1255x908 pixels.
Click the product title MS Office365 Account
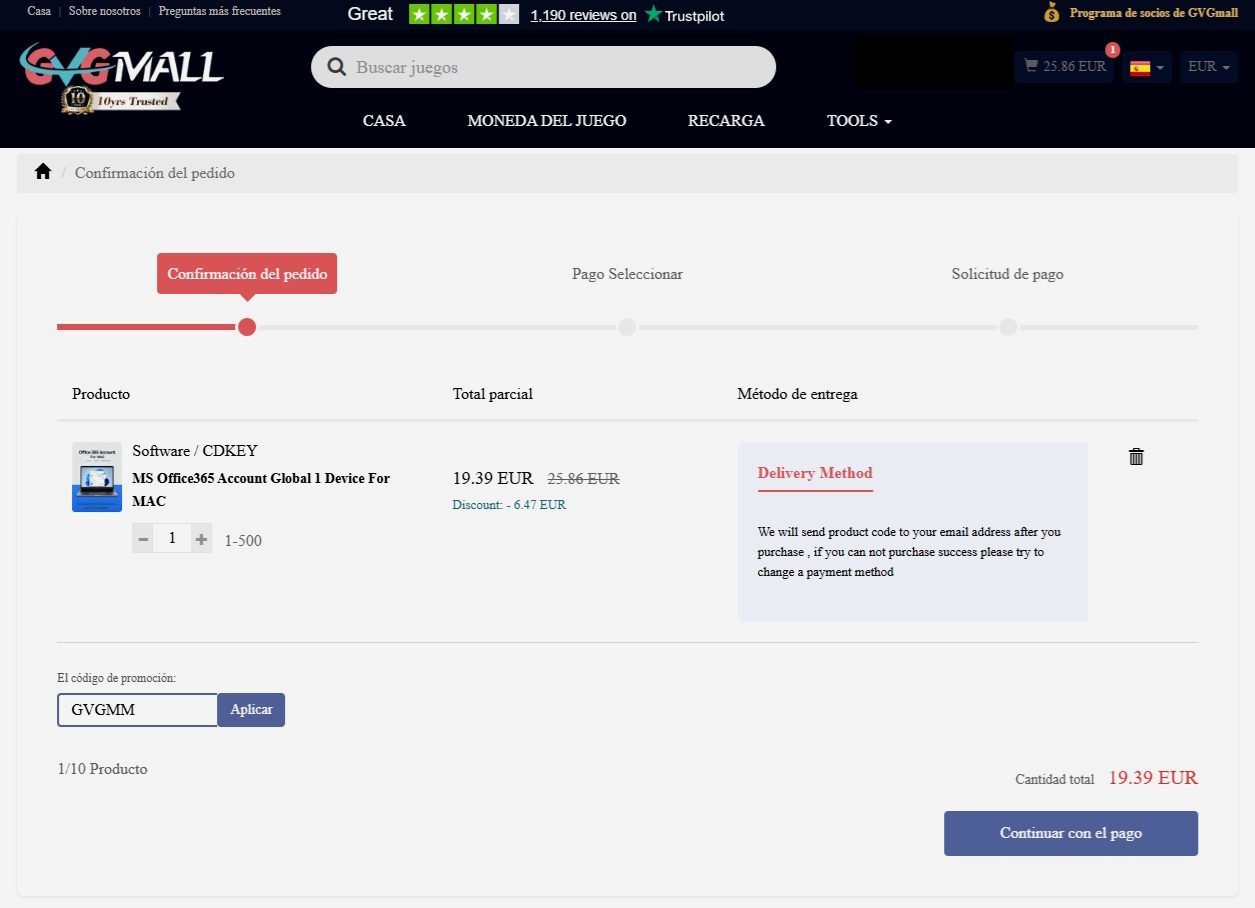(261, 490)
